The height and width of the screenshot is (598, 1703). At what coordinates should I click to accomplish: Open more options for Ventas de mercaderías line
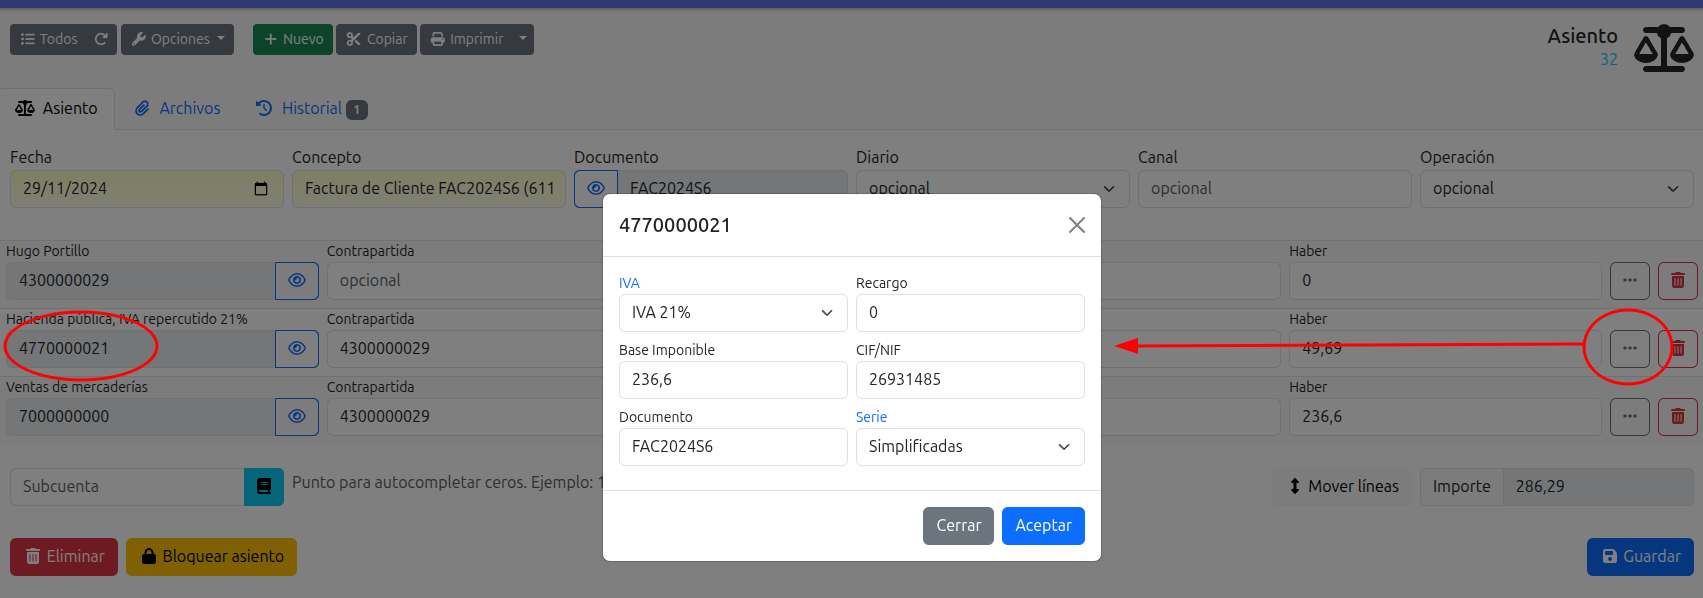(1629, 416)
